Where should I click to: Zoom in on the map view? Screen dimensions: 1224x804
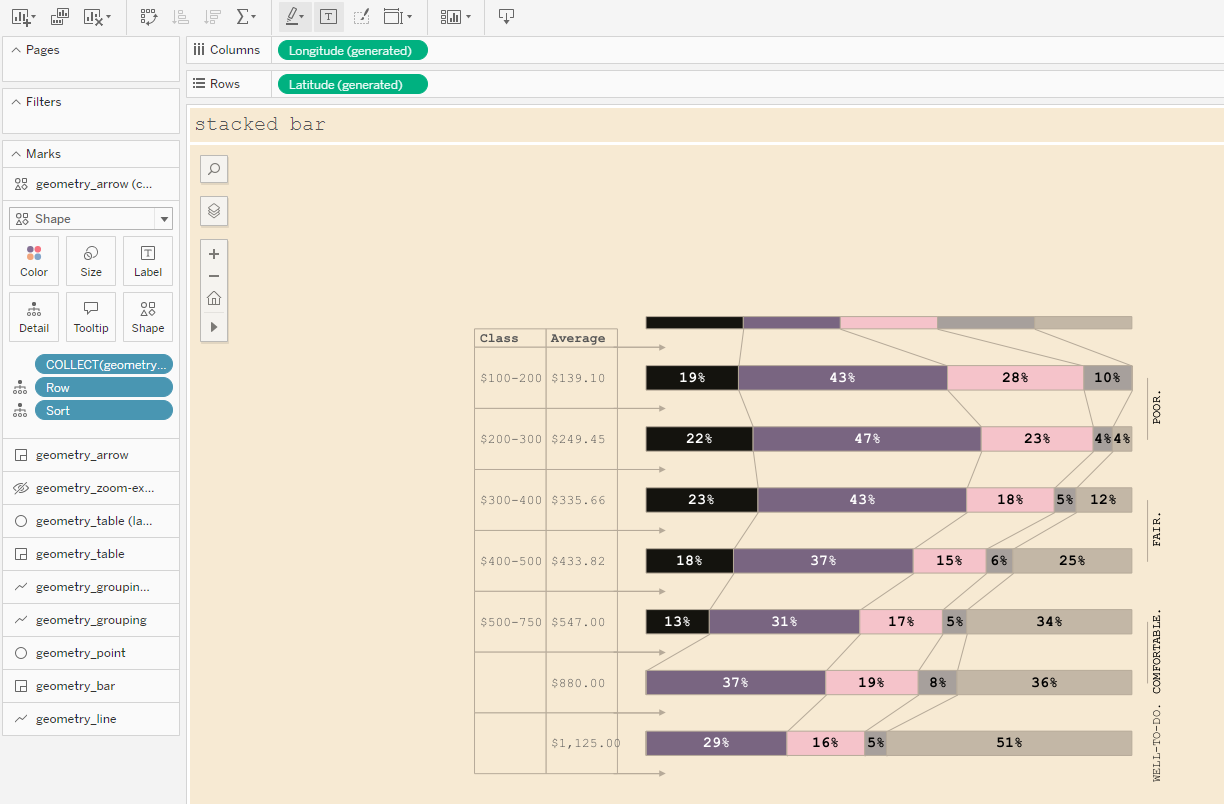[214, 254]
